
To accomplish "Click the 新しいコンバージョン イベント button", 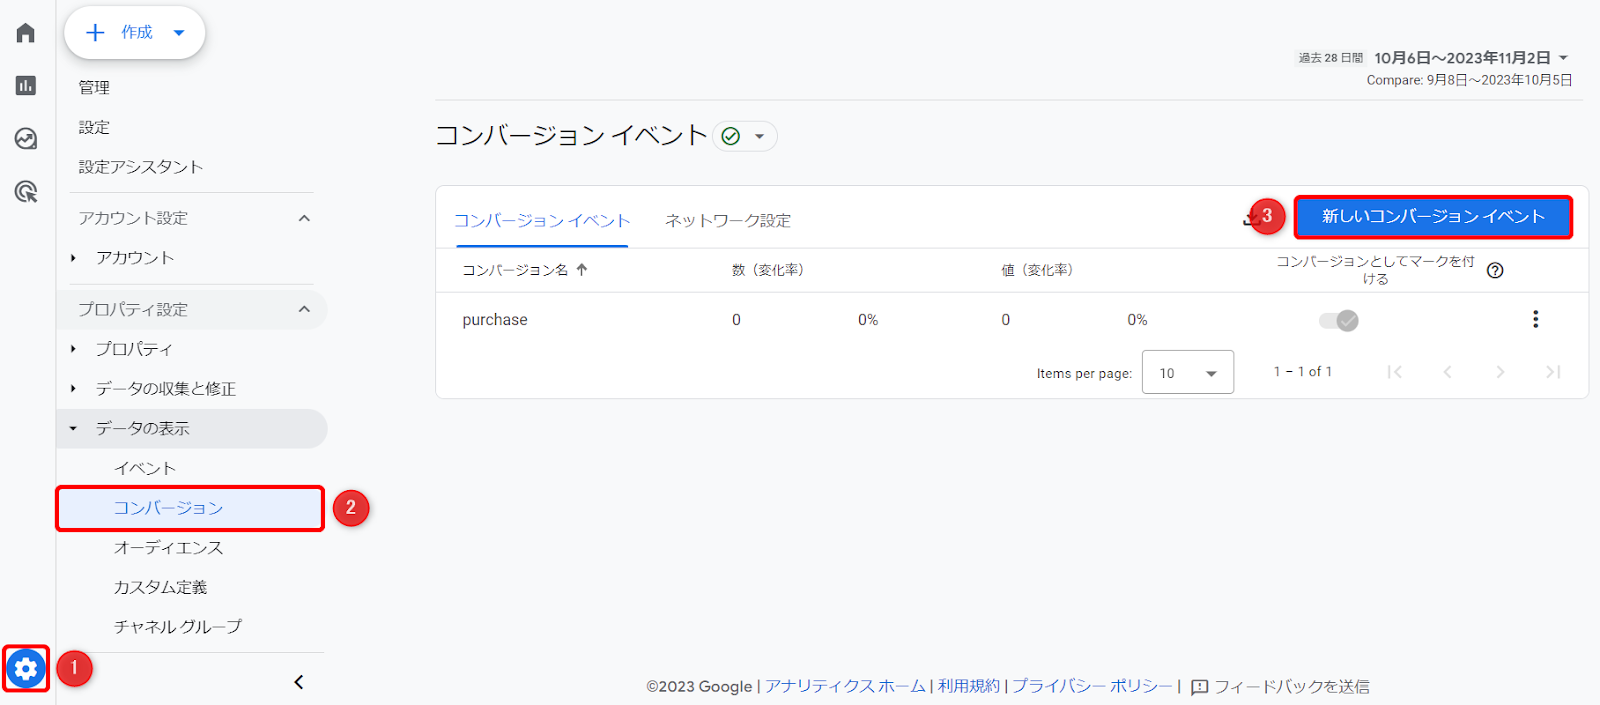I will pyautogui.click(x=1432, y=217).
